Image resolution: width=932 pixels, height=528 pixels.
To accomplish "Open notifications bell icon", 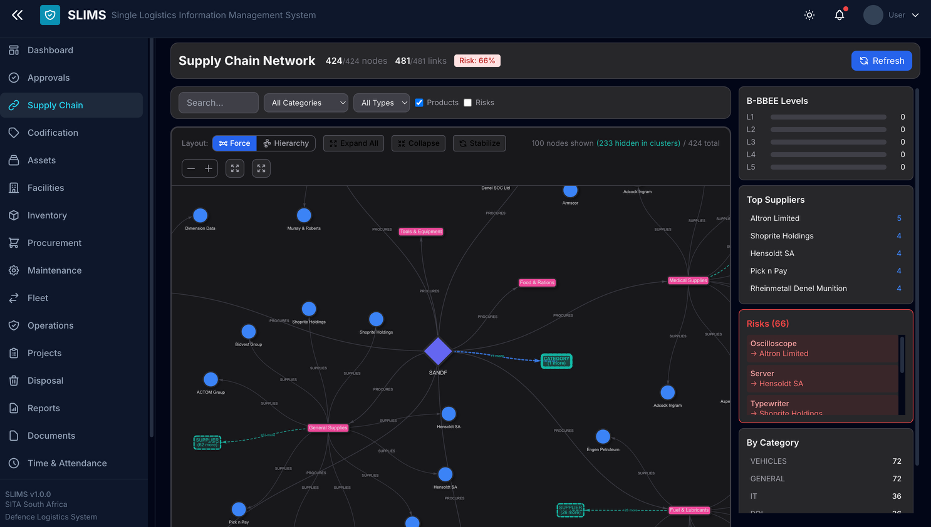I will [839, 15].
